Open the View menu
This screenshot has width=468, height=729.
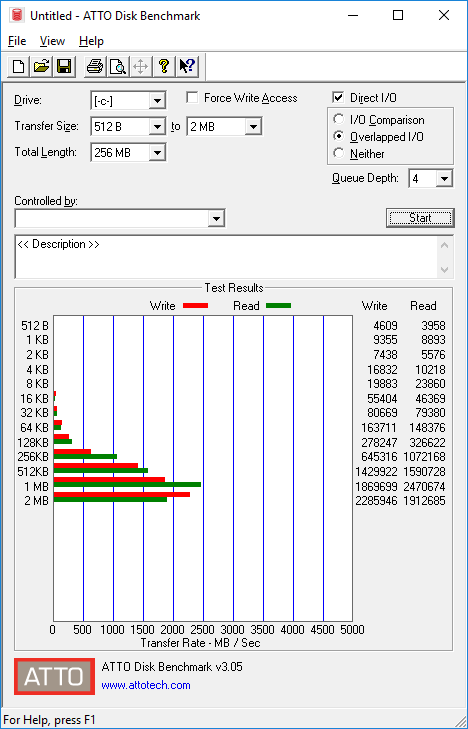point(52,41)
